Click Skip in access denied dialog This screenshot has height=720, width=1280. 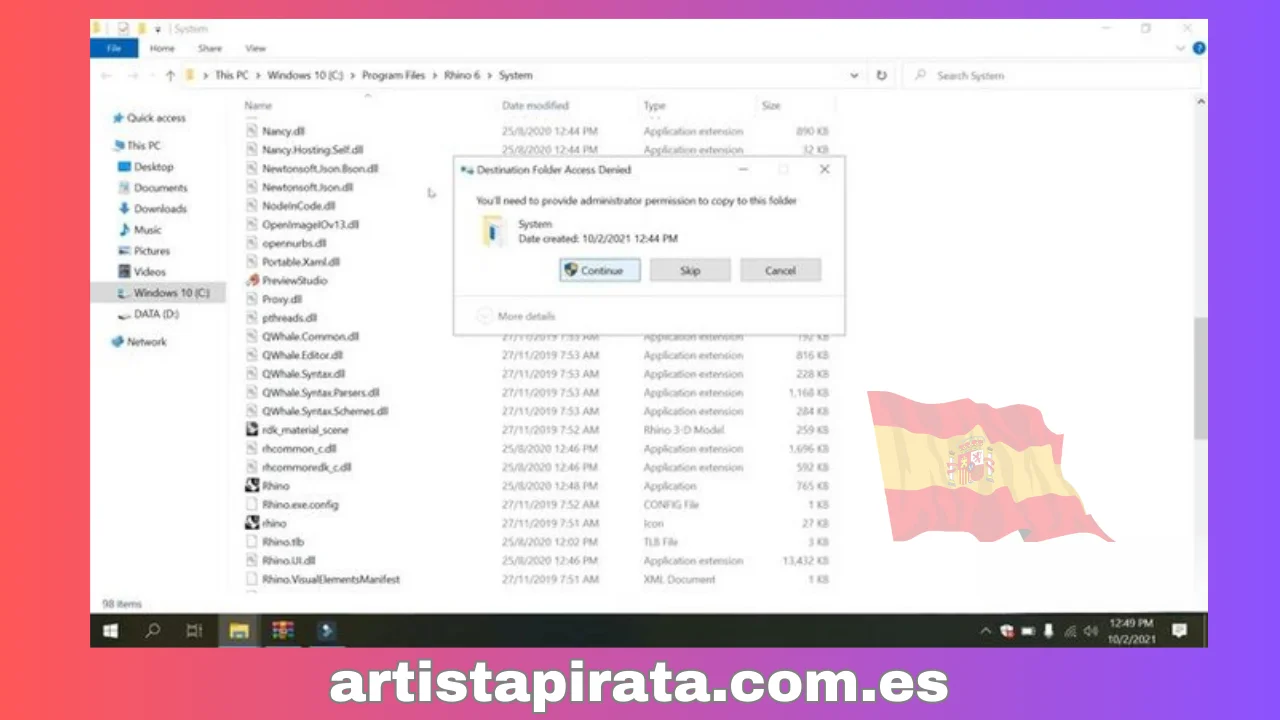coord(690,270)
